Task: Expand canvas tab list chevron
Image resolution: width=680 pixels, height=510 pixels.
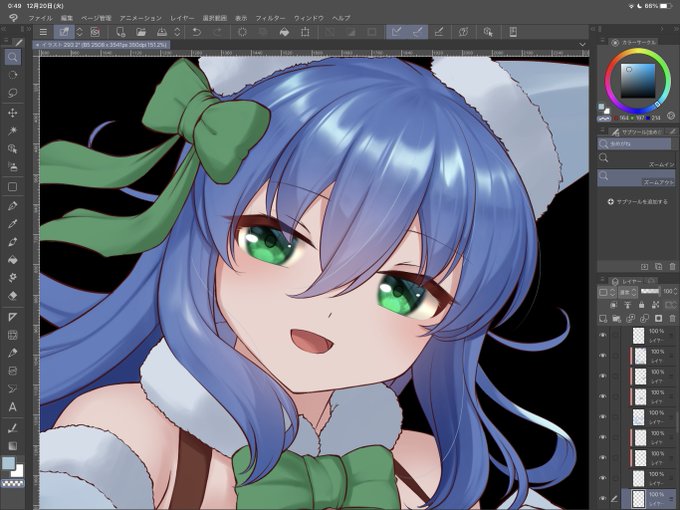Action: pos(582,45)
